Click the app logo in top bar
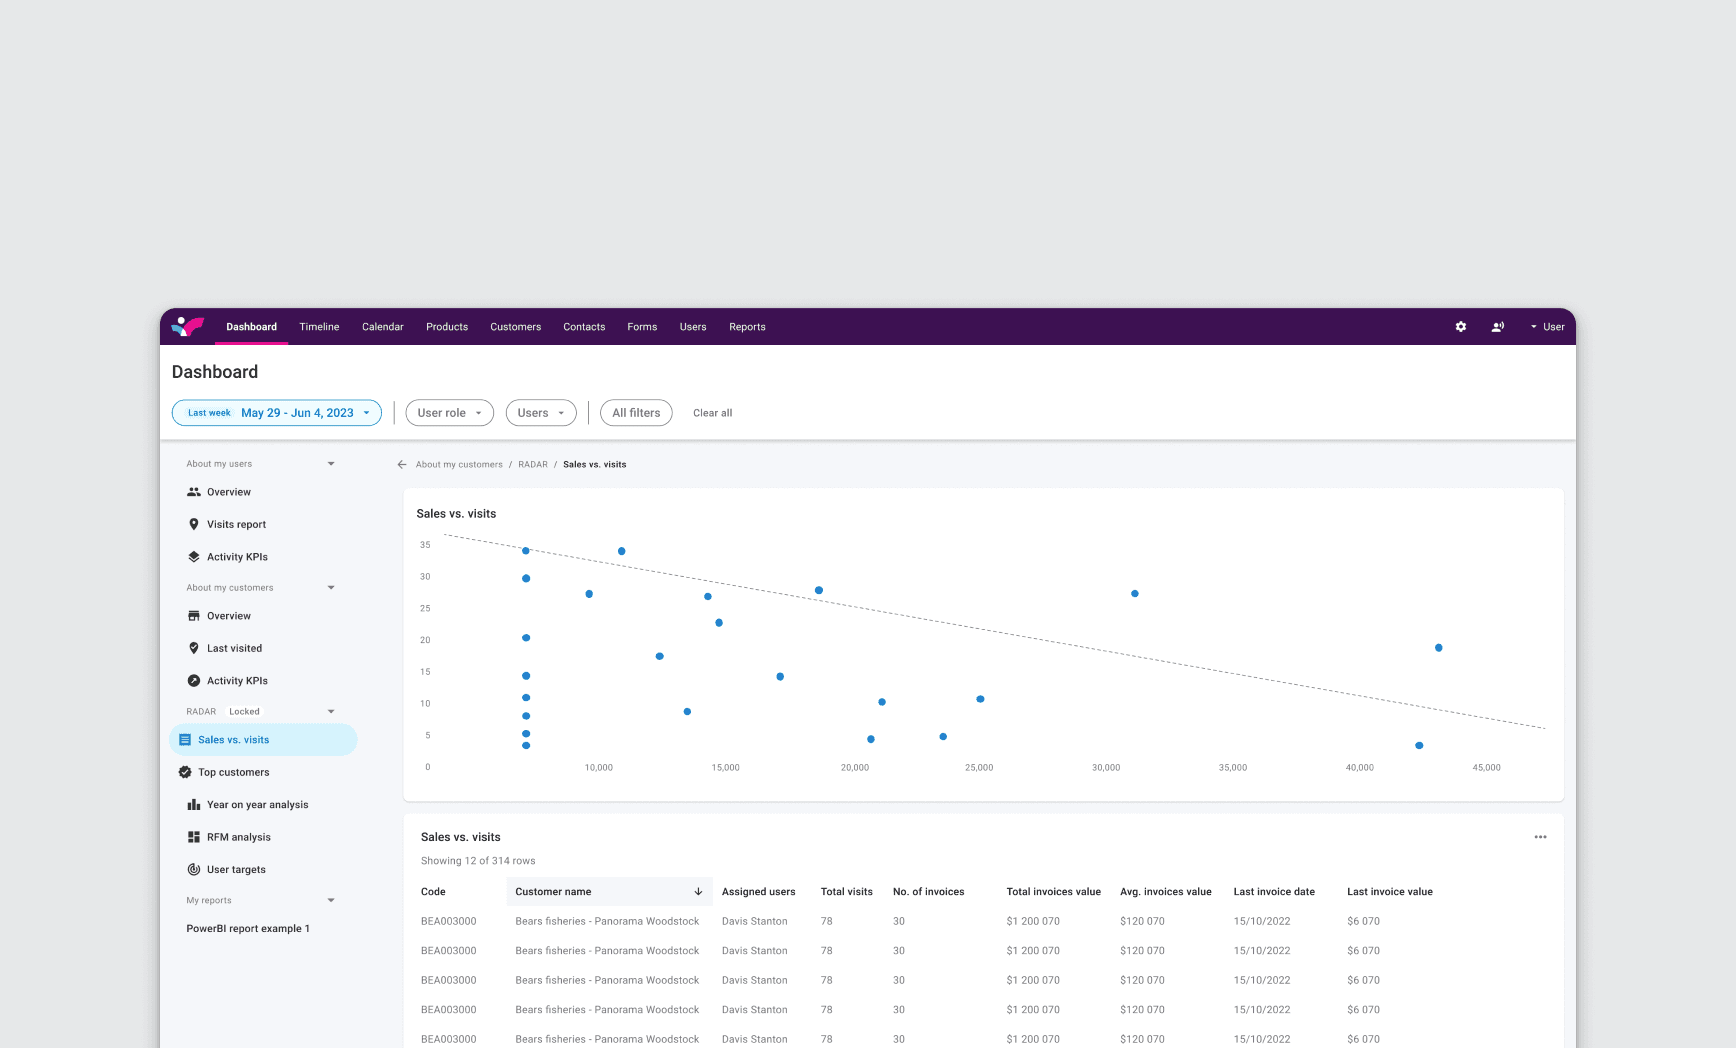Viewport: 1736px width, 1048px height. [x=188, y=326]
